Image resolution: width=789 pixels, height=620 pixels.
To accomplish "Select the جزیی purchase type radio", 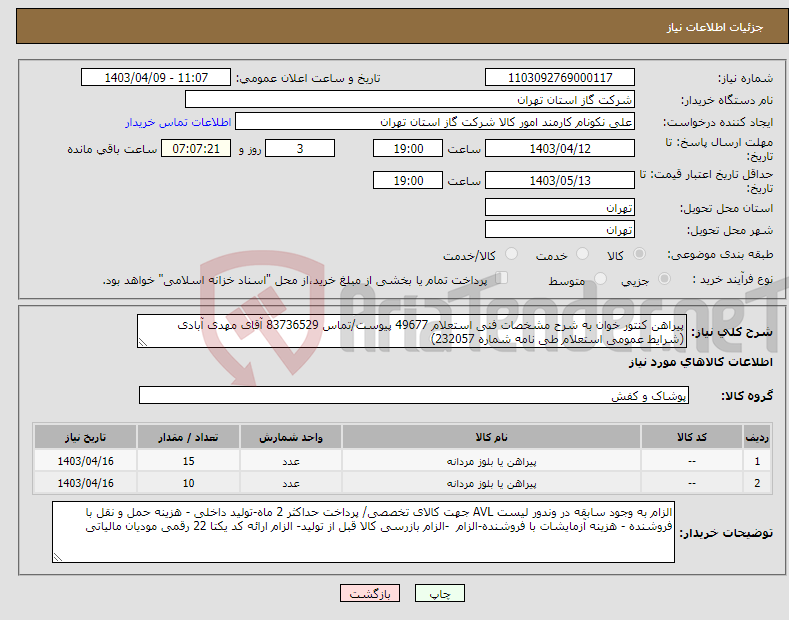I will 664,279.
